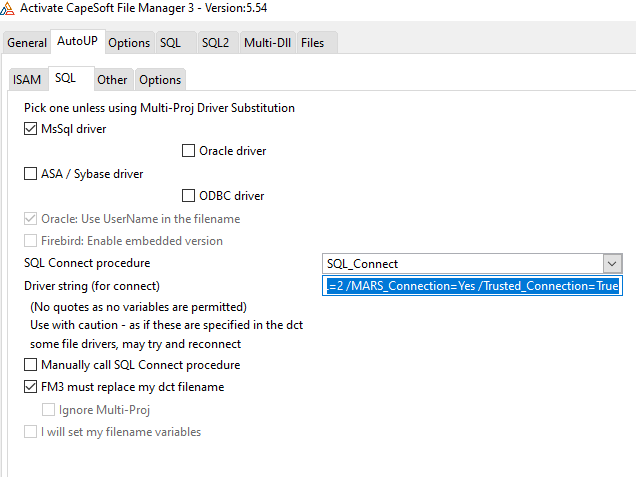
Task: Open the Multi-Dll tab
Action: (266, 43)
